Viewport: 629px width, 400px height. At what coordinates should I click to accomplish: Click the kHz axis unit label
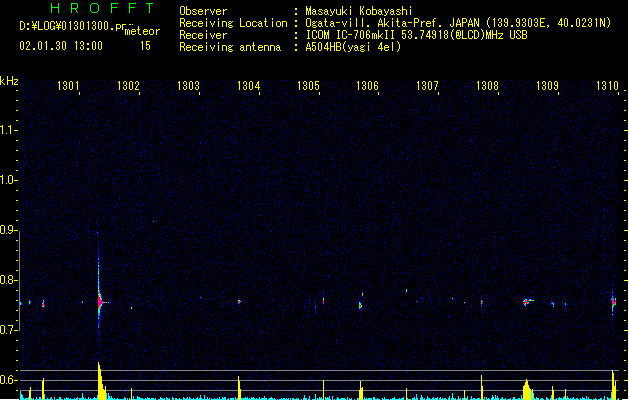(x=9, y=81)
